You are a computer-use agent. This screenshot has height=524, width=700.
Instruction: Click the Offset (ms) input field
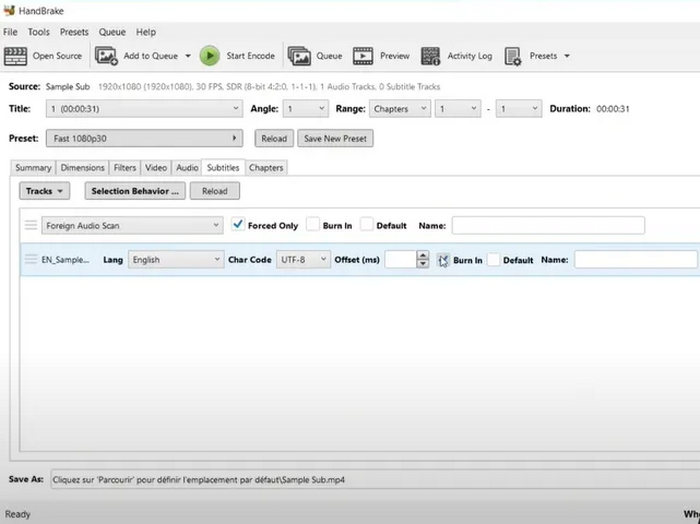click(401, 260)
